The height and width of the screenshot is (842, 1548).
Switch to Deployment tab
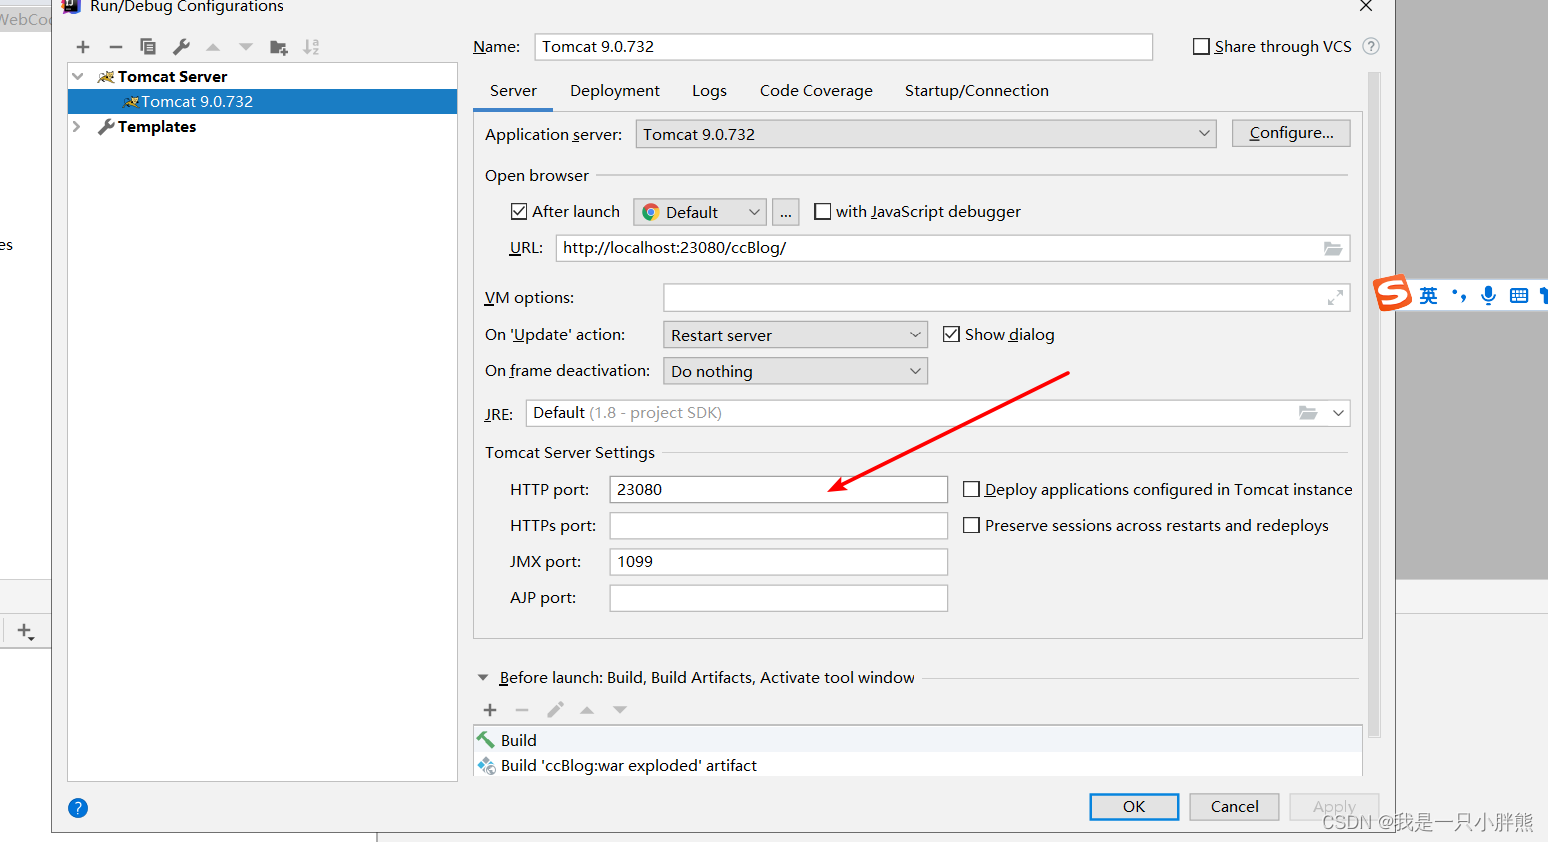[615, 91]
